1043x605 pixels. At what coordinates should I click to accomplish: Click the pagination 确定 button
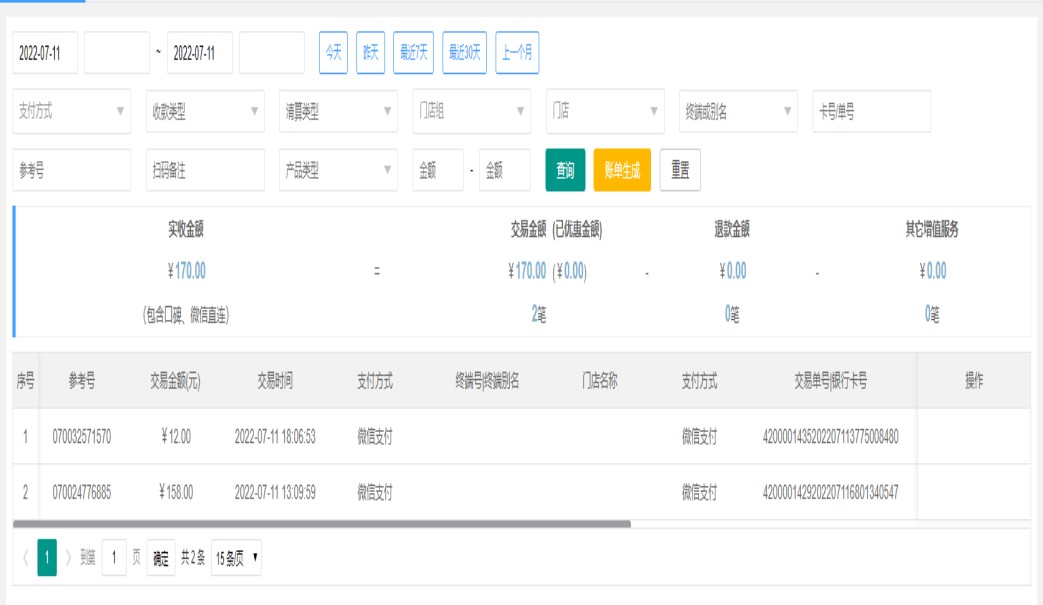pyautogui.click(x=161, y=558)
